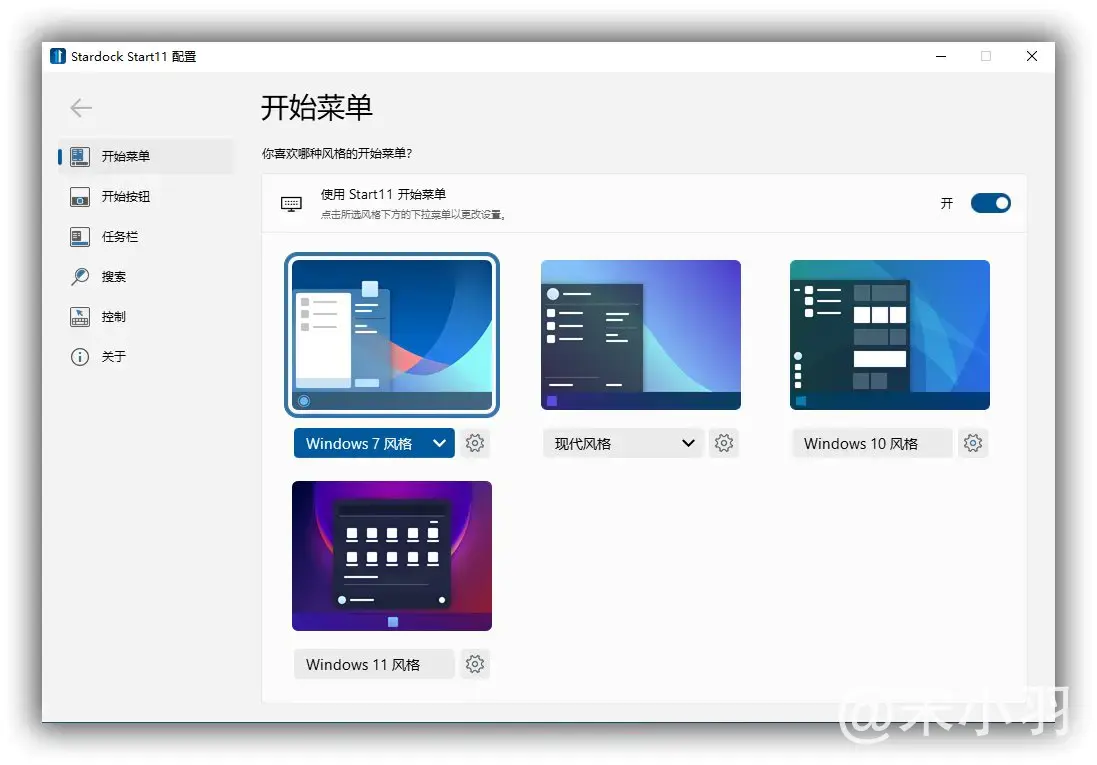Click the Windows 10 风格 button
The height and width of the screenshot is (765, 1097).
click(x=871, y=443)
